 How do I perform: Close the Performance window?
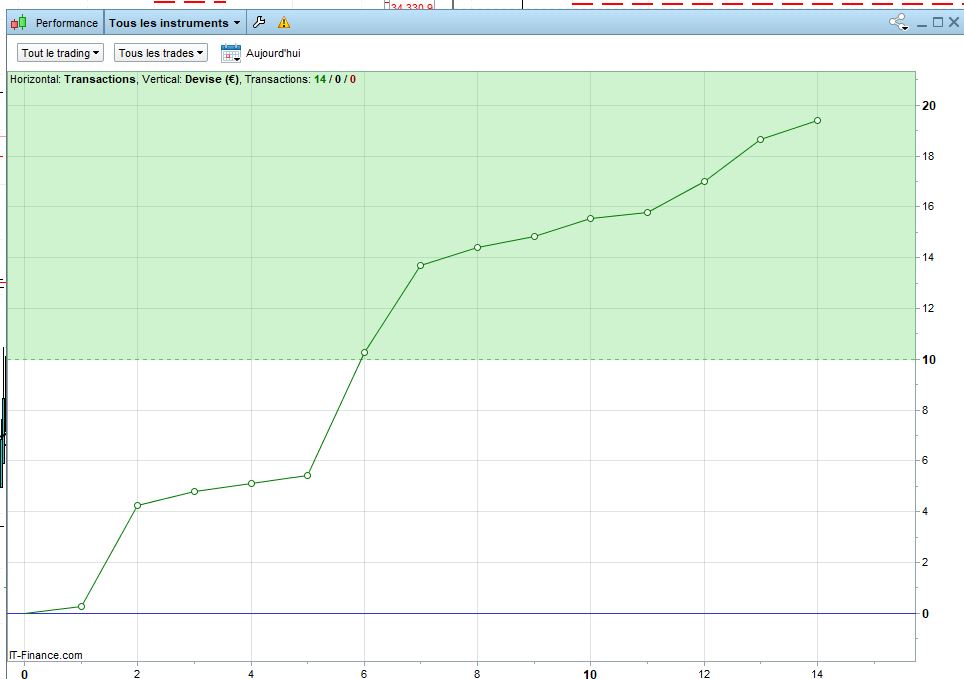[x=954, y=22]
